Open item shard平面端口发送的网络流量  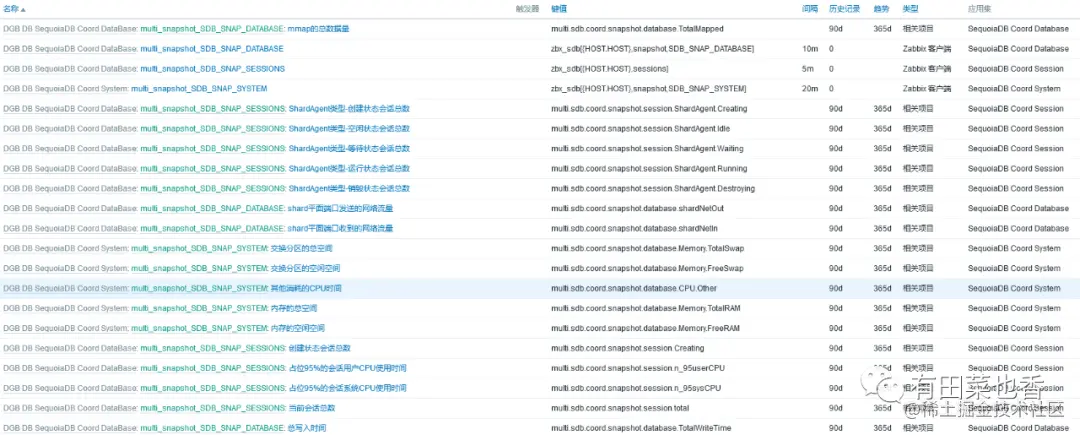340,209
